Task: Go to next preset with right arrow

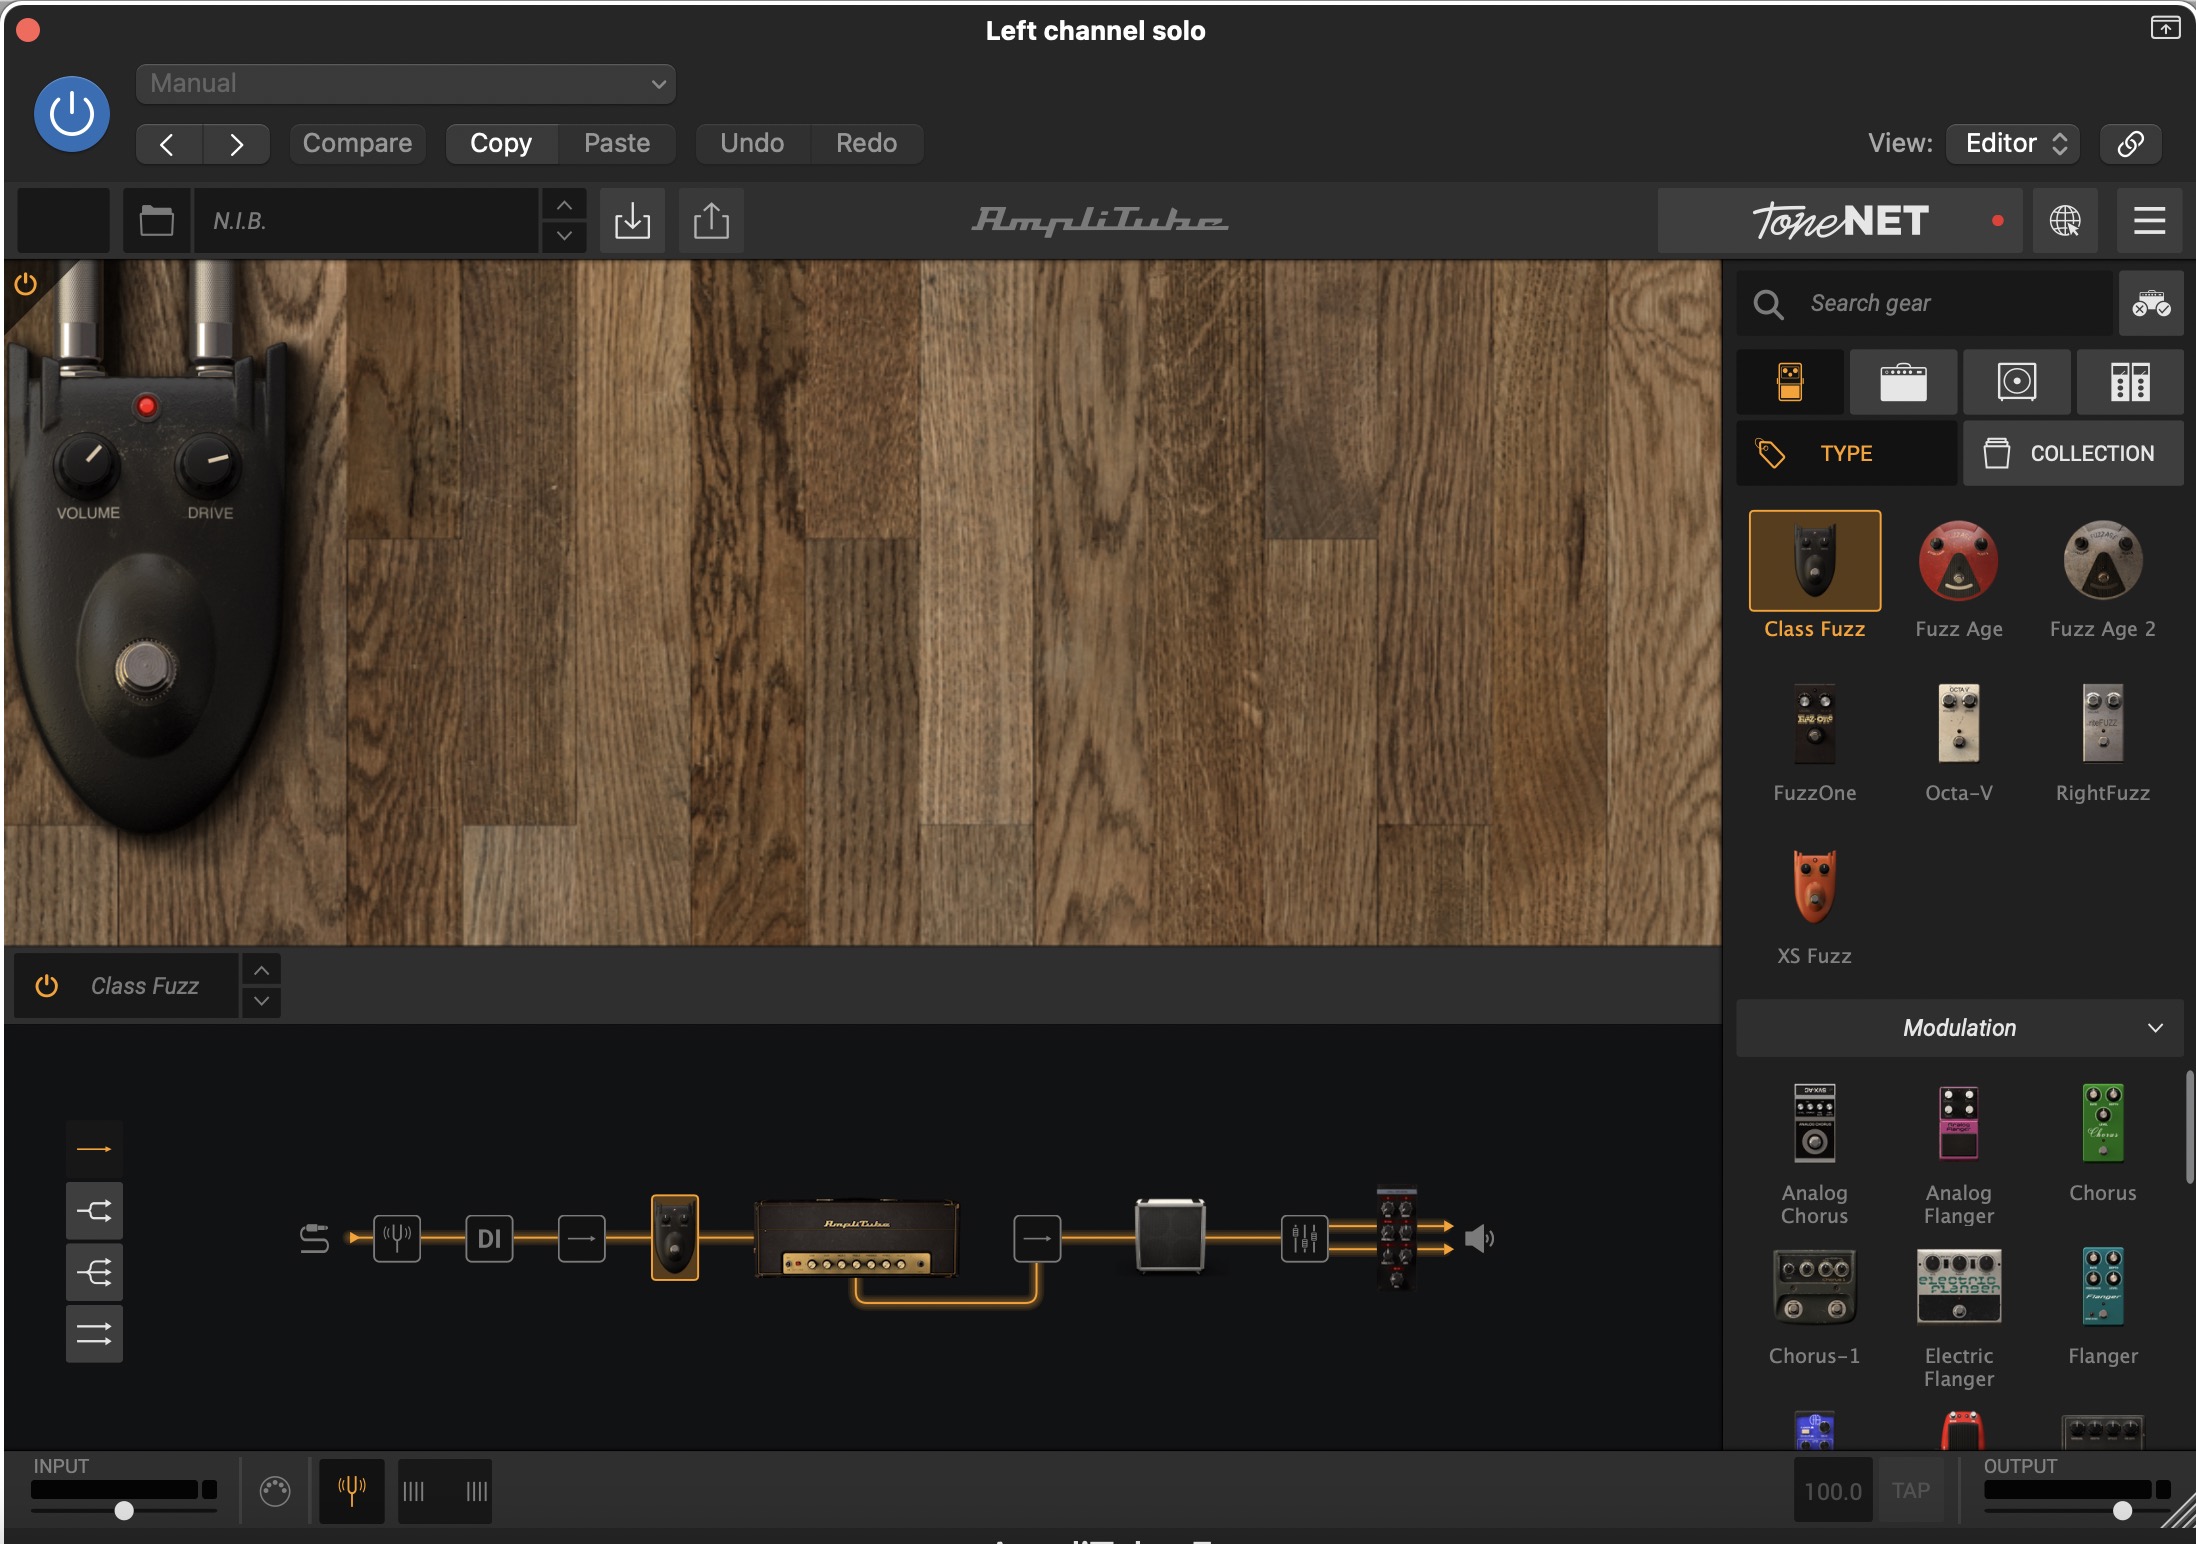Action: point(236,144)
